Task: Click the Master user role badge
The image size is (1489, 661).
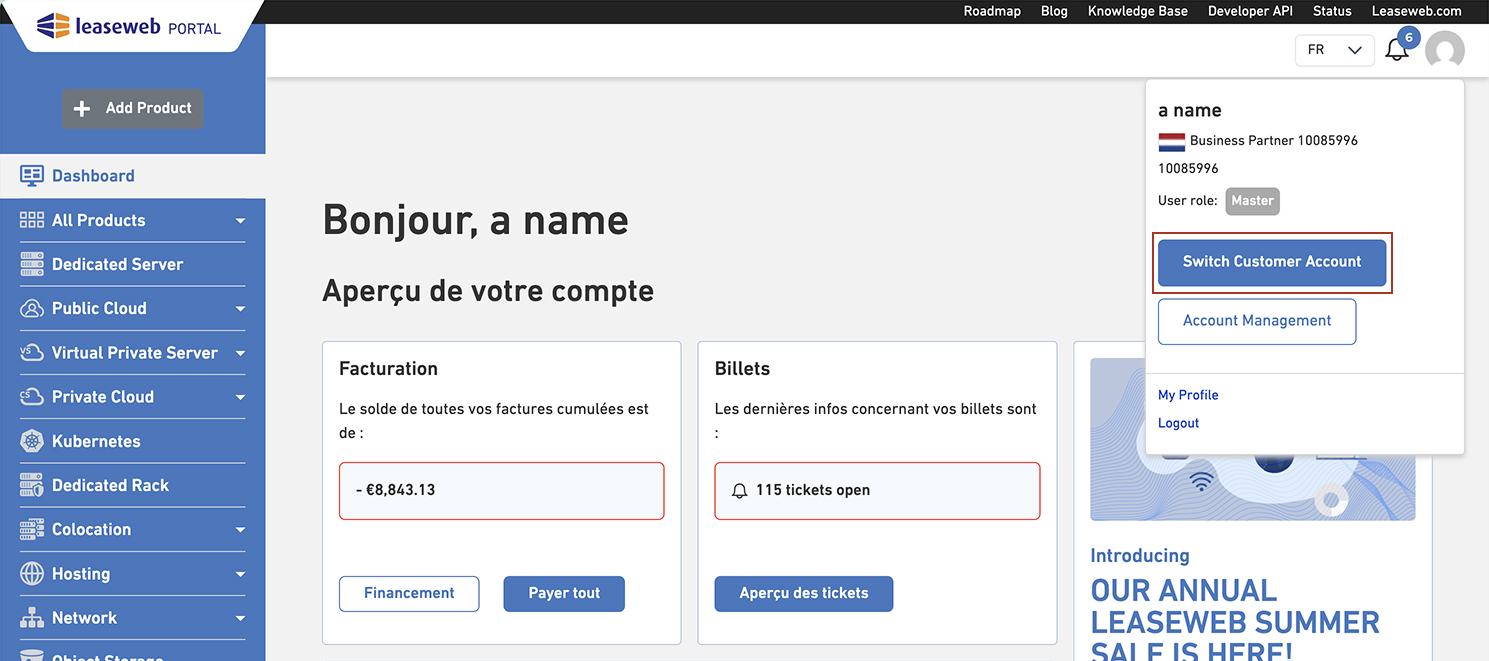Action: tap(1252, 201)
